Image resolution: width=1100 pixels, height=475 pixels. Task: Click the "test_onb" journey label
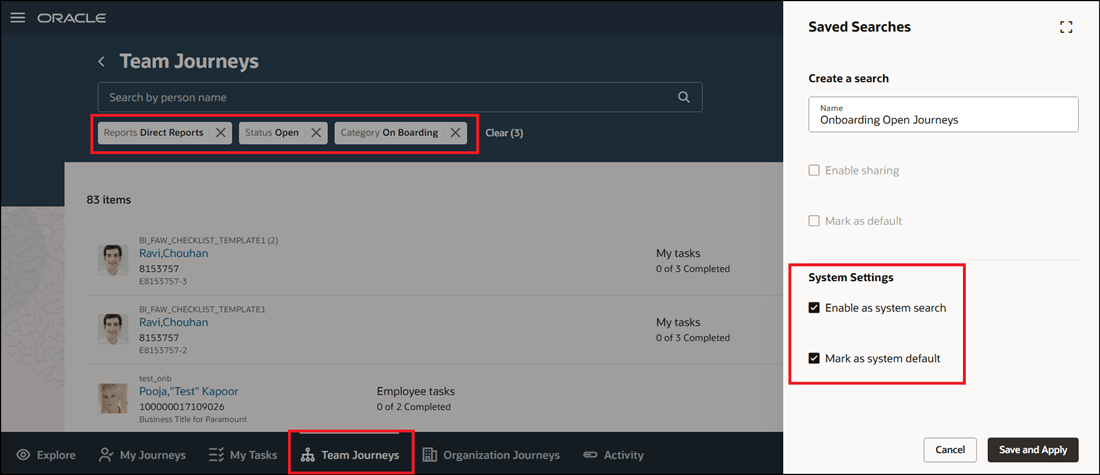155,377
